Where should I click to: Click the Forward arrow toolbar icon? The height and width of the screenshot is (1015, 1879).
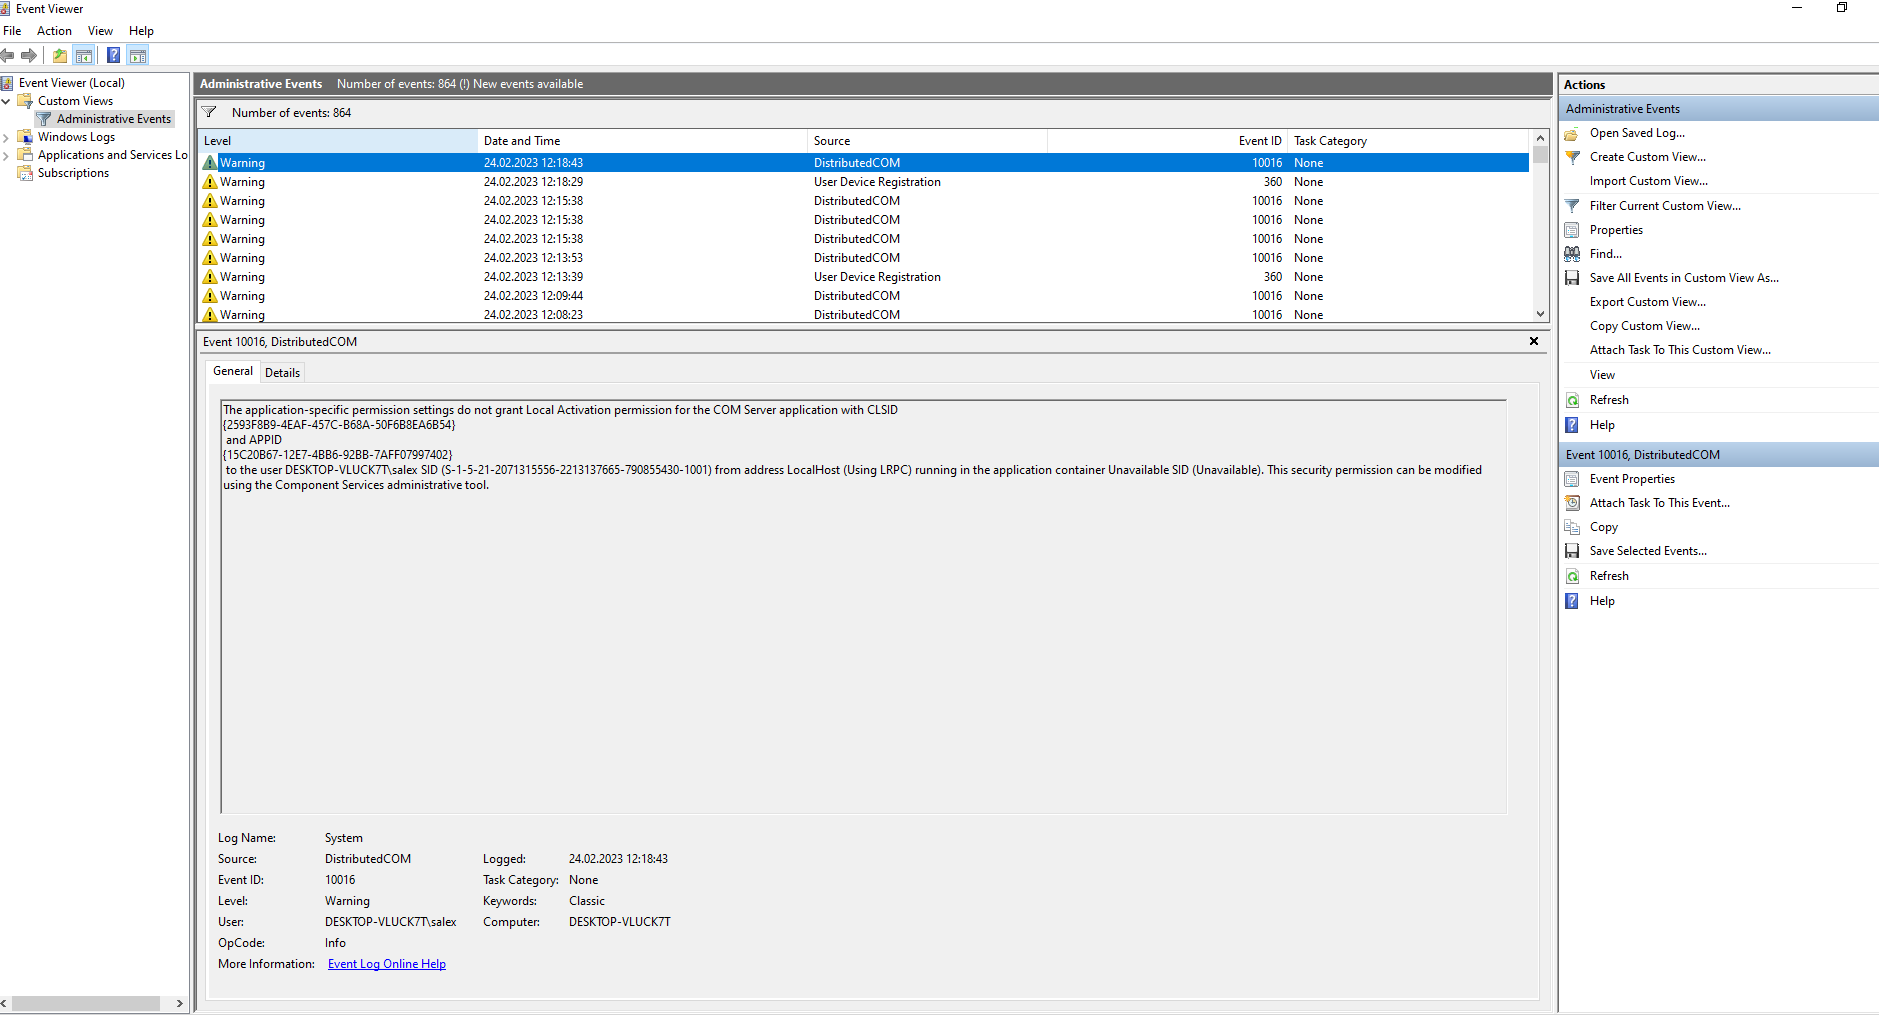pyautogui.click(x=29, y=56)
